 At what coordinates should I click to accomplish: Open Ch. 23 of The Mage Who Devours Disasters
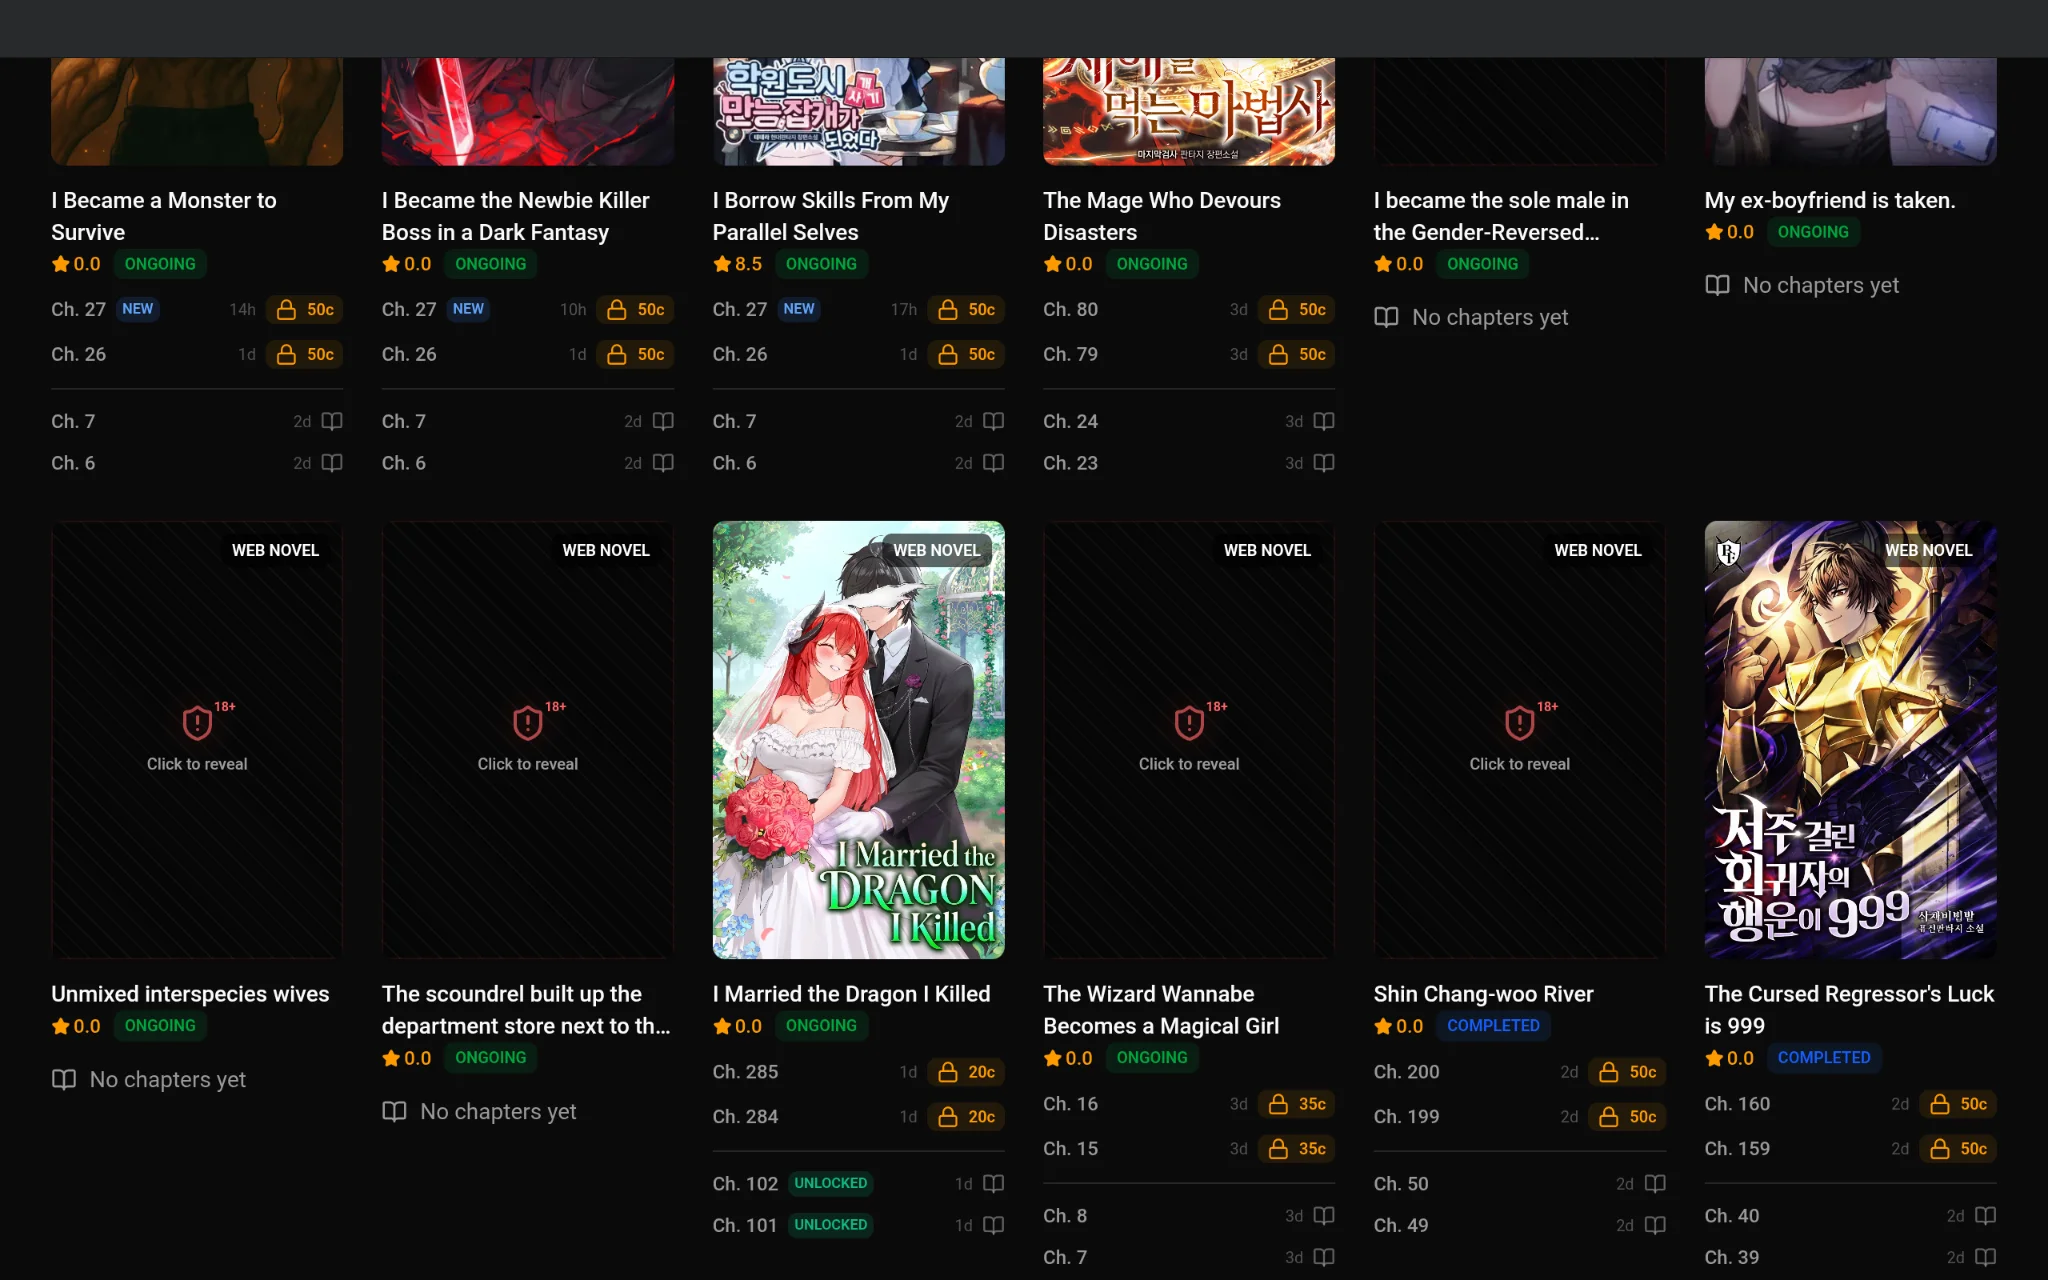coord(1189,463)
